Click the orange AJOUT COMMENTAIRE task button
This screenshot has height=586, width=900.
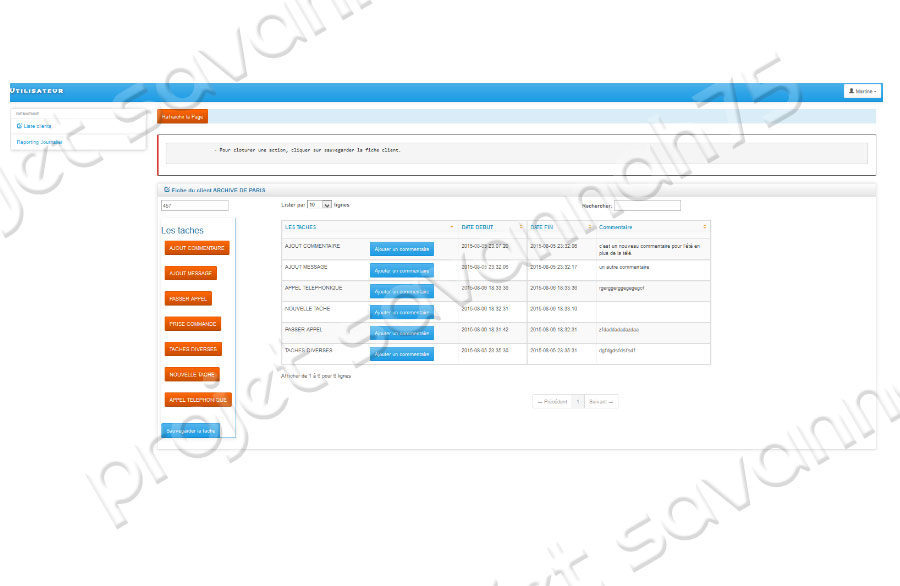(197, 247)
